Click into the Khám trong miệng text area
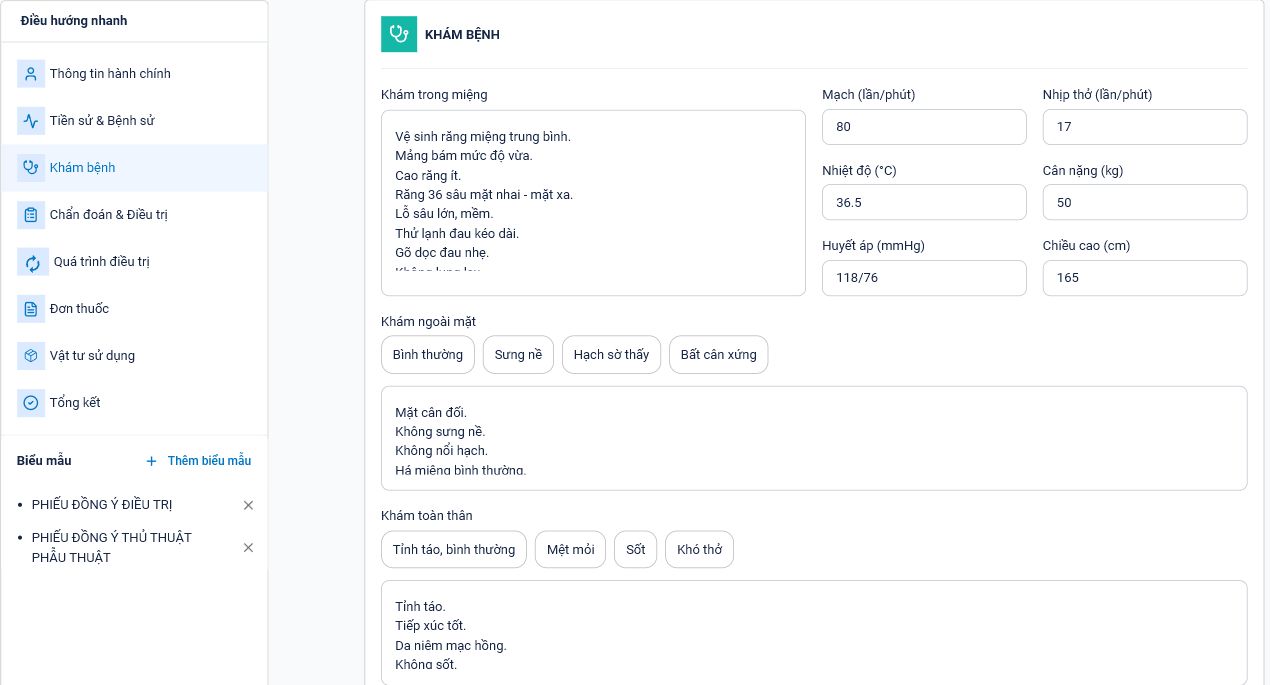This screenshot has width=1270, height=685. click(593, 203)
